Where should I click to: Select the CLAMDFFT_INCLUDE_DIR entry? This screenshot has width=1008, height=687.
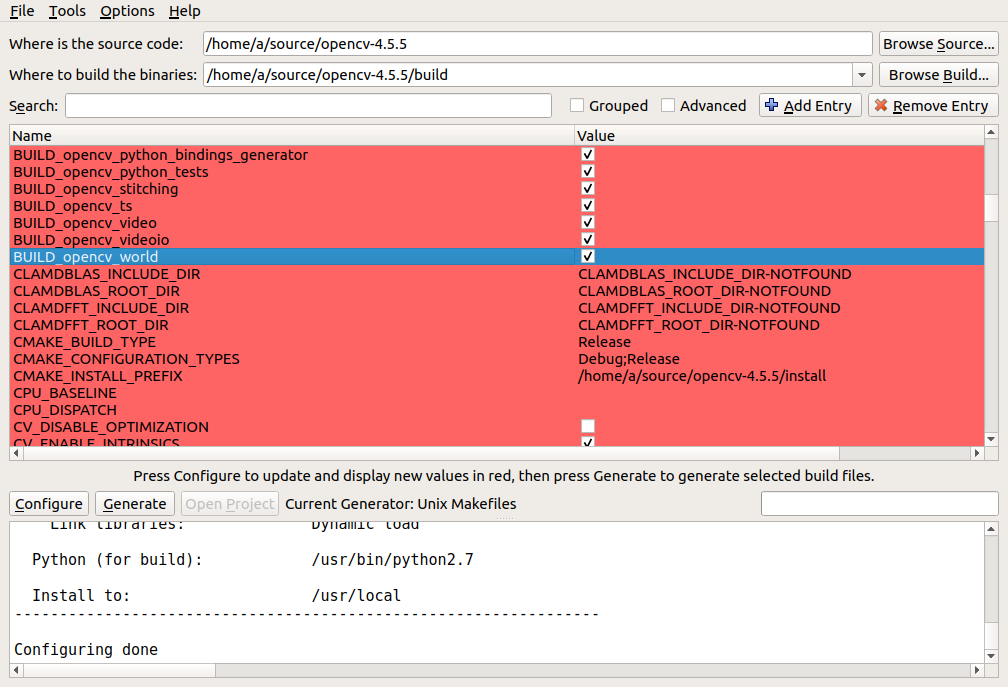pyautogui.click(x=101, y=308)
